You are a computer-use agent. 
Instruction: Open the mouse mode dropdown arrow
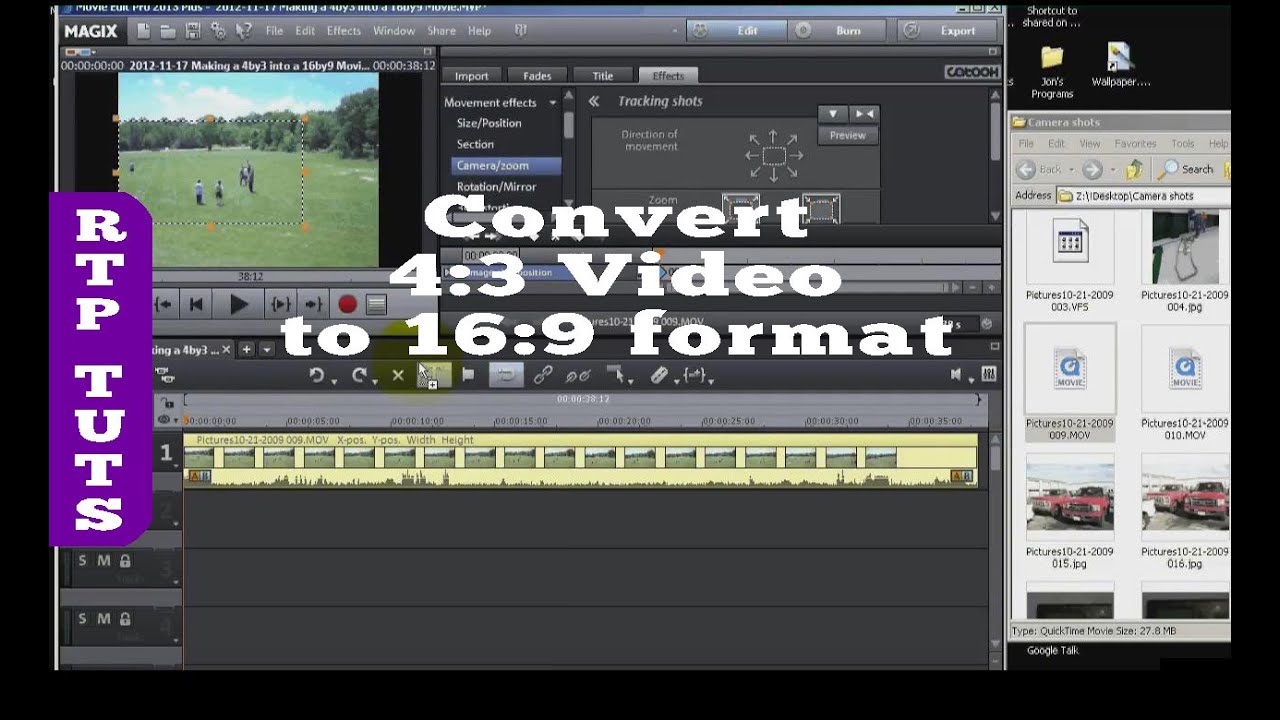pyautogui.click(x=630, y=380)
